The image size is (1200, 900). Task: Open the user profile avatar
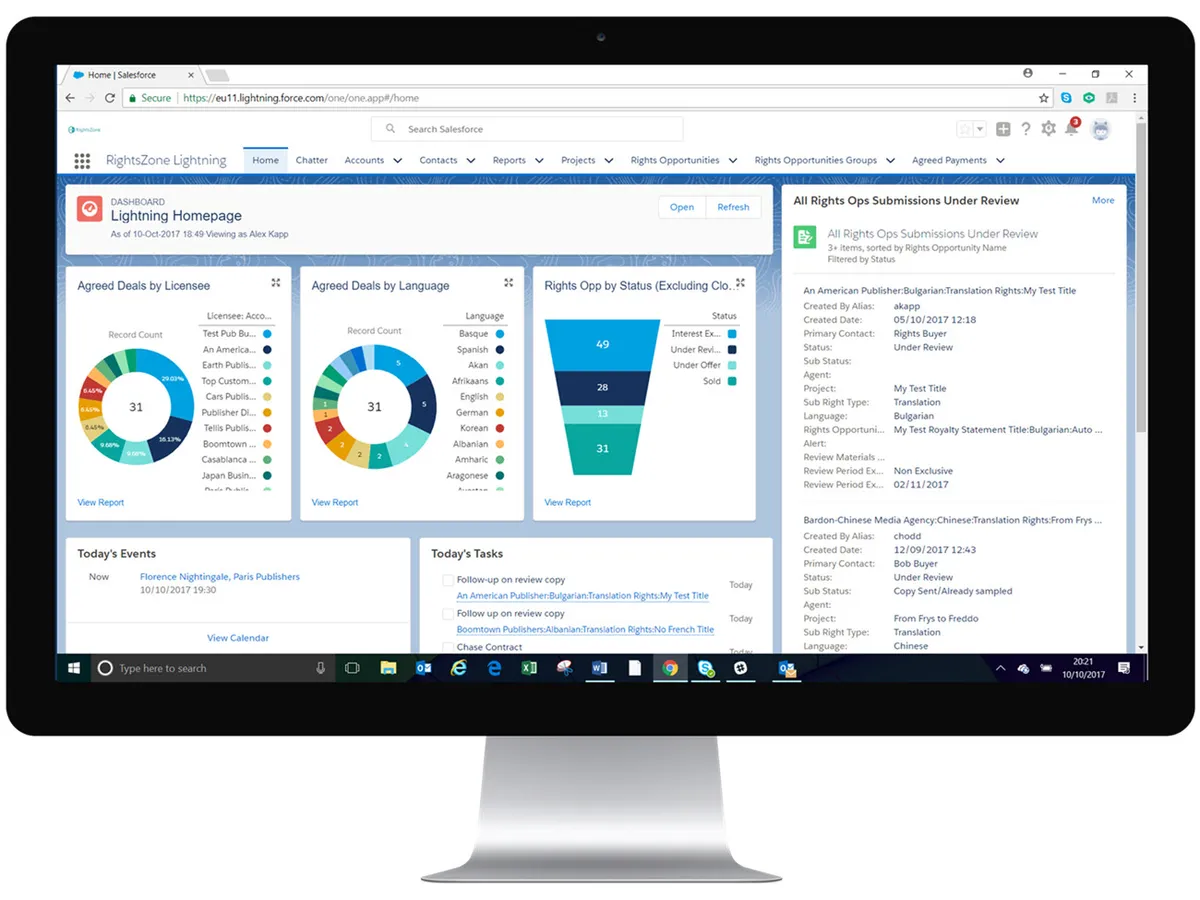1101,129
